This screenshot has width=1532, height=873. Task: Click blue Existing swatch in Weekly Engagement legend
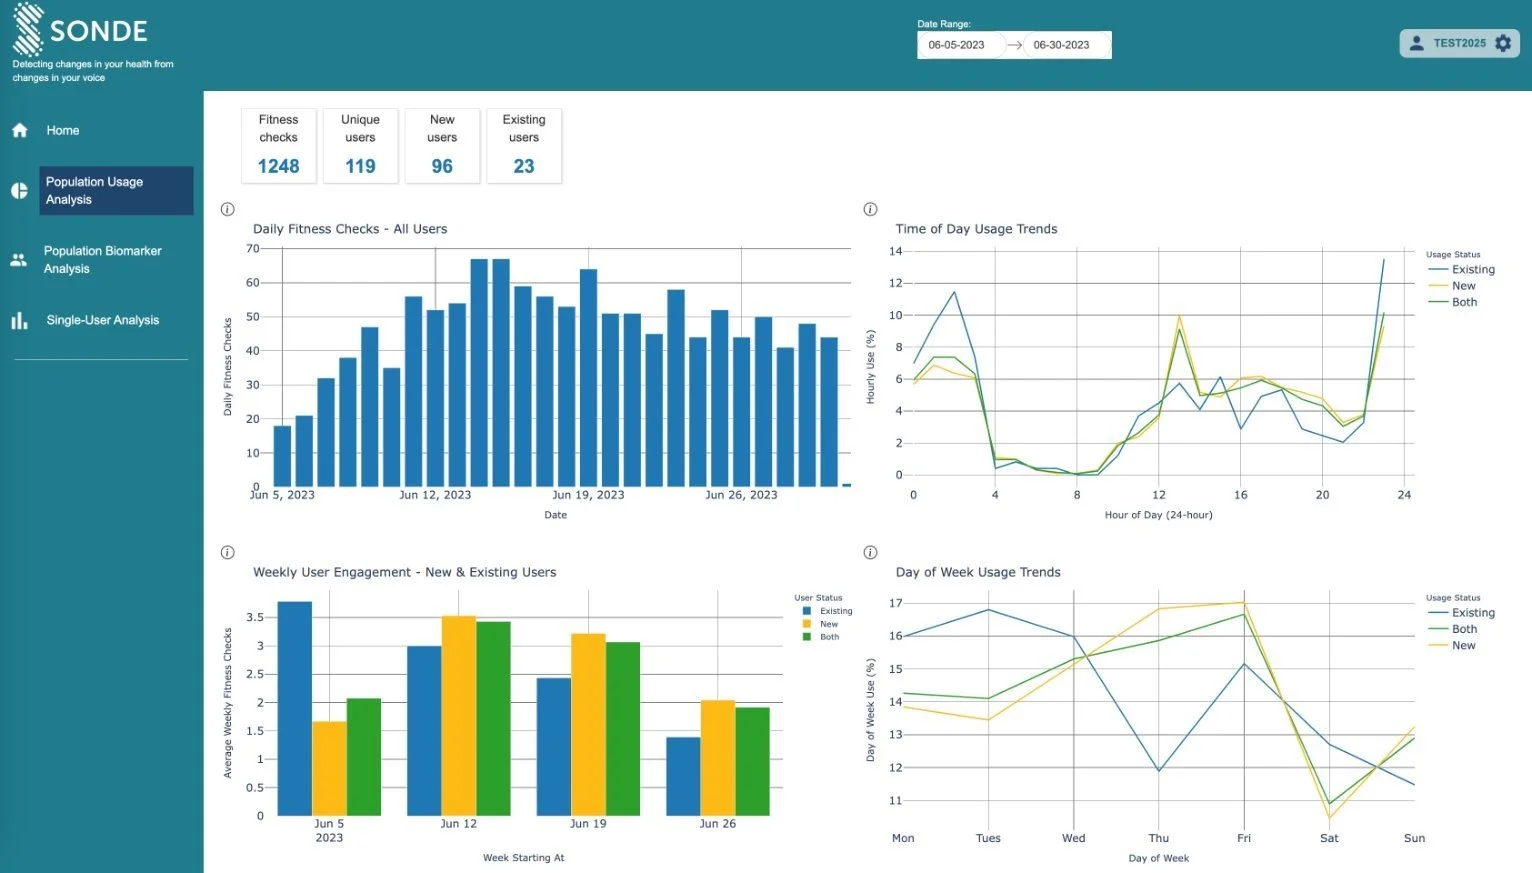coord(807,611)
